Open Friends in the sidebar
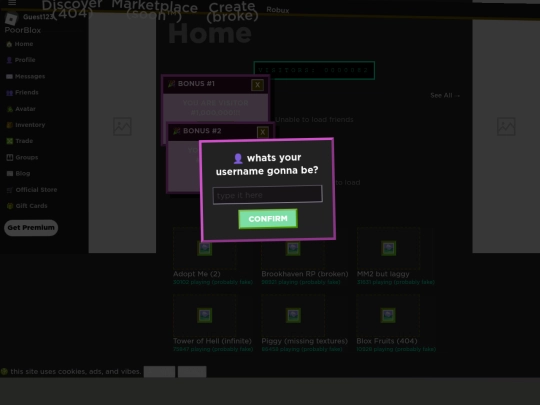This screenshot has height=405, width=540. pos(22,92)
